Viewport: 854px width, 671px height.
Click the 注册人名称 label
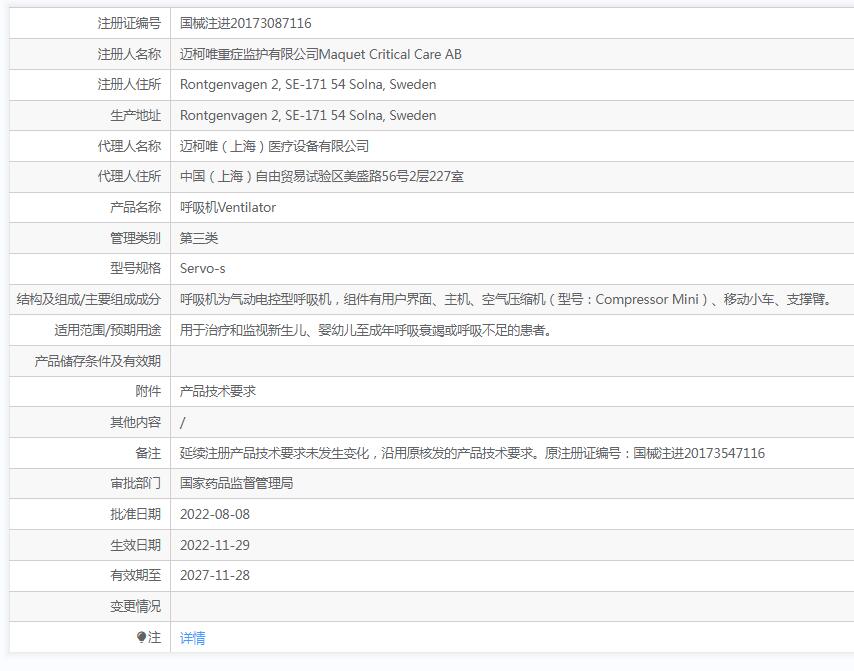point(129,54)
